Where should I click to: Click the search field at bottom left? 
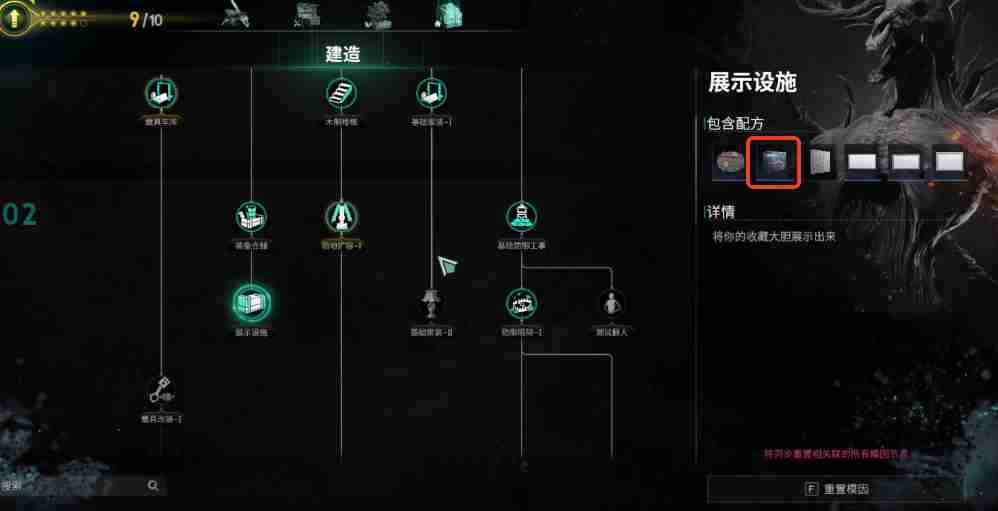(x=81, y=486)
